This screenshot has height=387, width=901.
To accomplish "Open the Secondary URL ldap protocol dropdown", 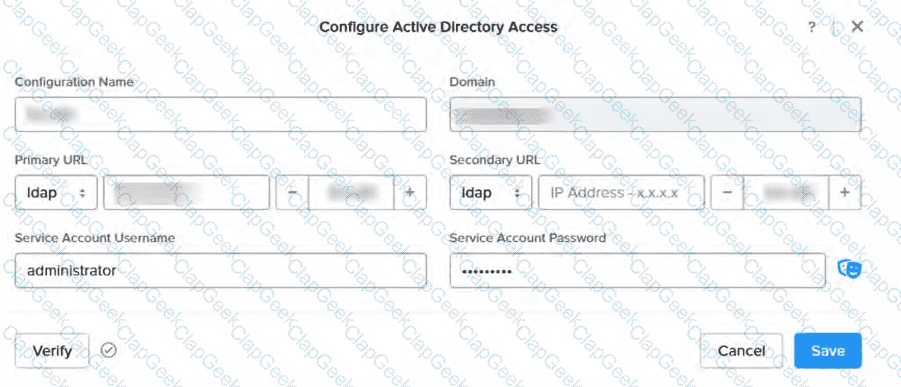I will click(490, 193).
